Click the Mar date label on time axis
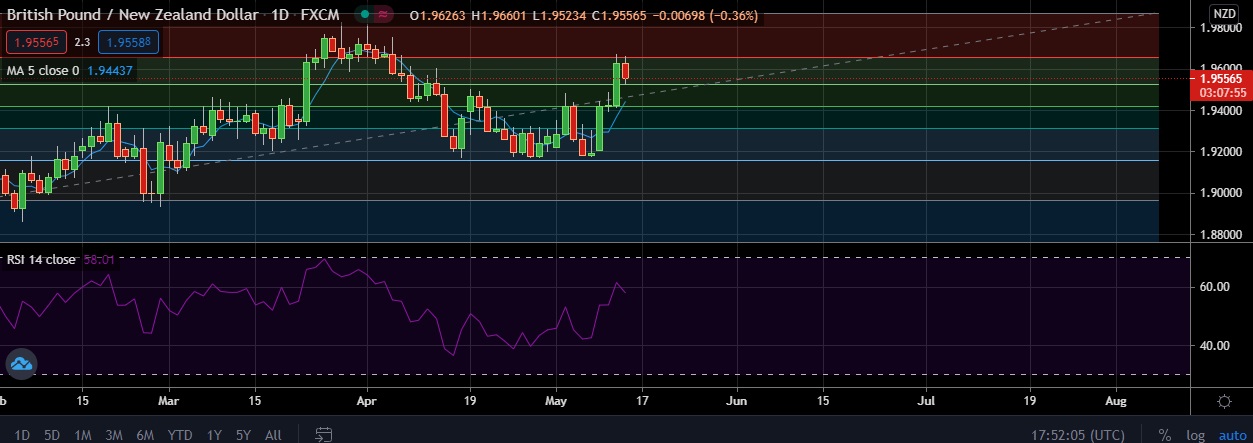The width and height of the screenshot is (1253, 443). pyautogui.click(x=169, y=400)
